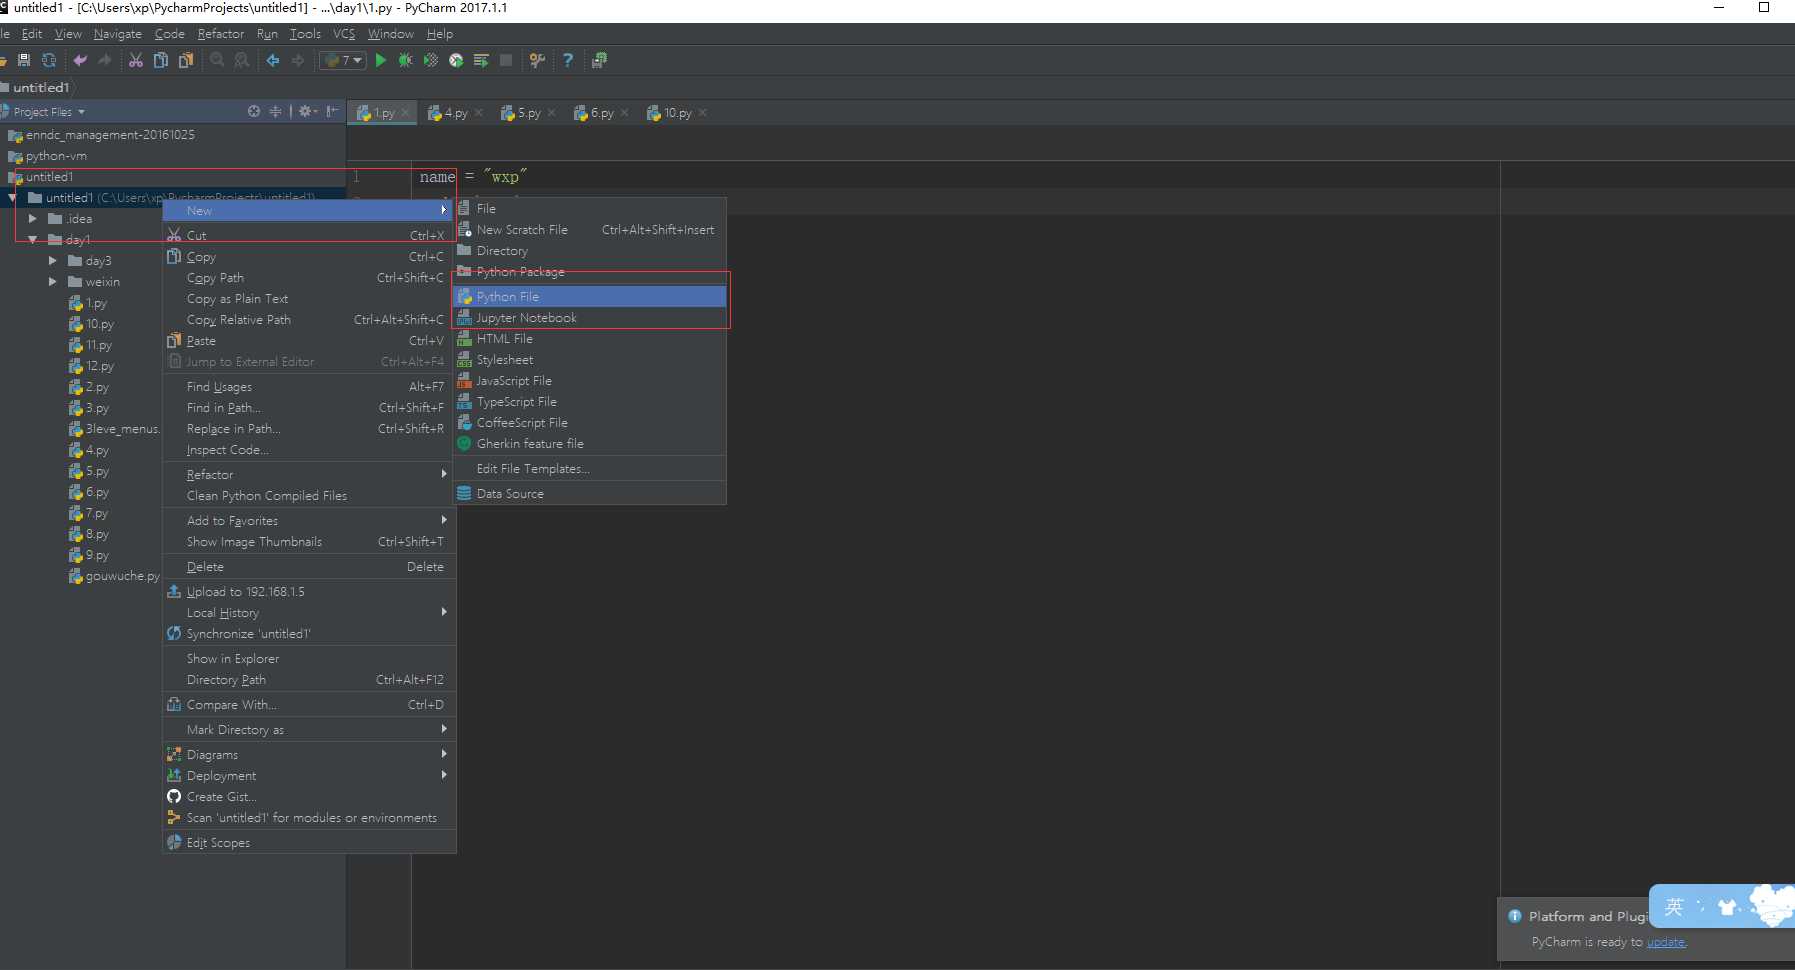
Task: Collapse the day1 folder arrow
Action: pos(33,240)
